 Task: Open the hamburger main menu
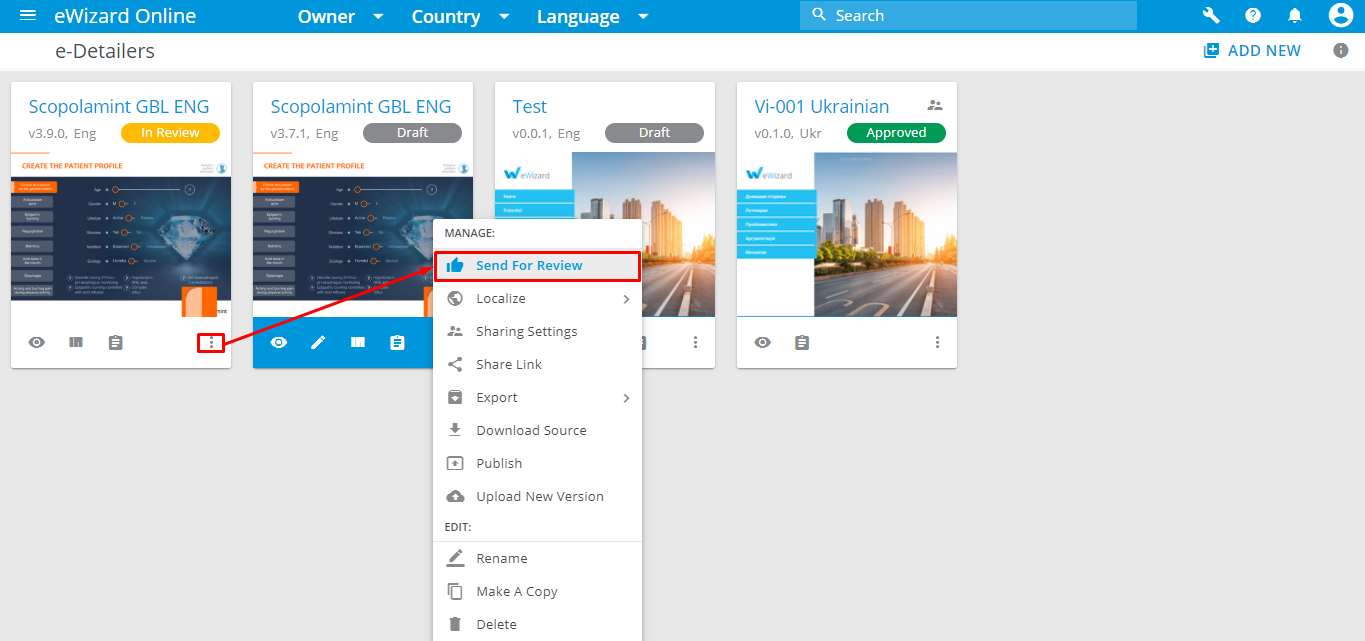pyautogui.click(x=28, y=16)
